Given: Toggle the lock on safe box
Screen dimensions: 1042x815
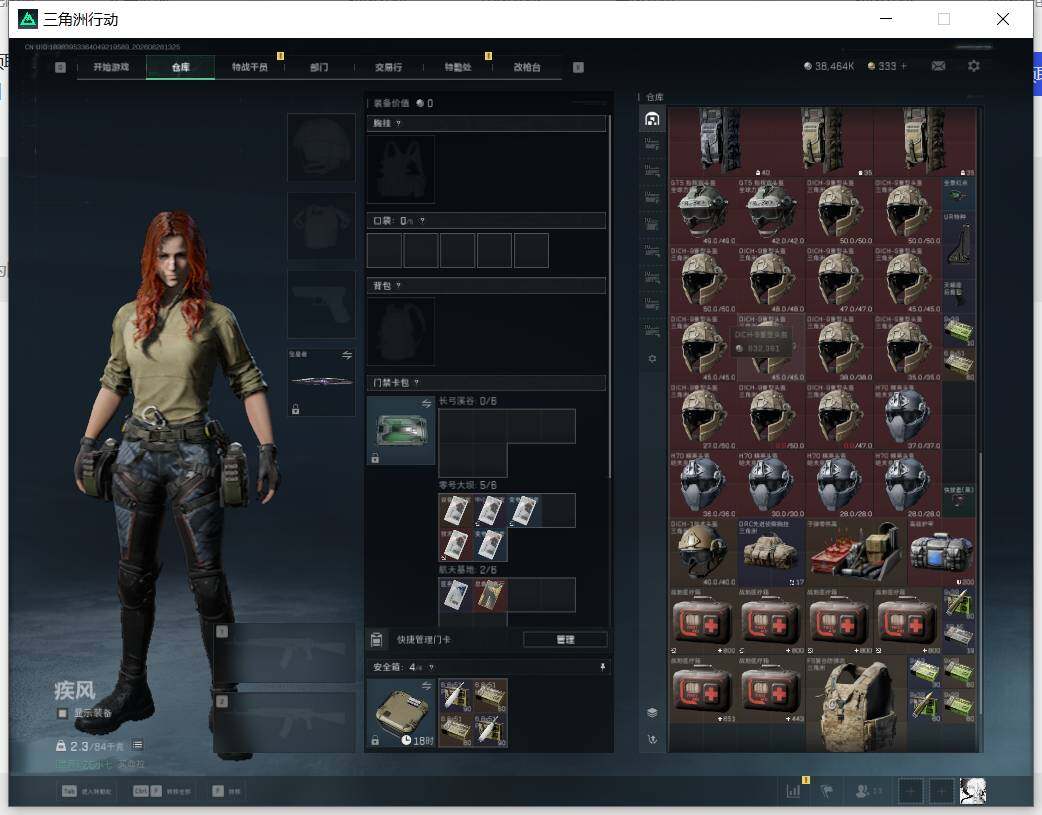Looking at the screenshot, I should coord(375,740).
